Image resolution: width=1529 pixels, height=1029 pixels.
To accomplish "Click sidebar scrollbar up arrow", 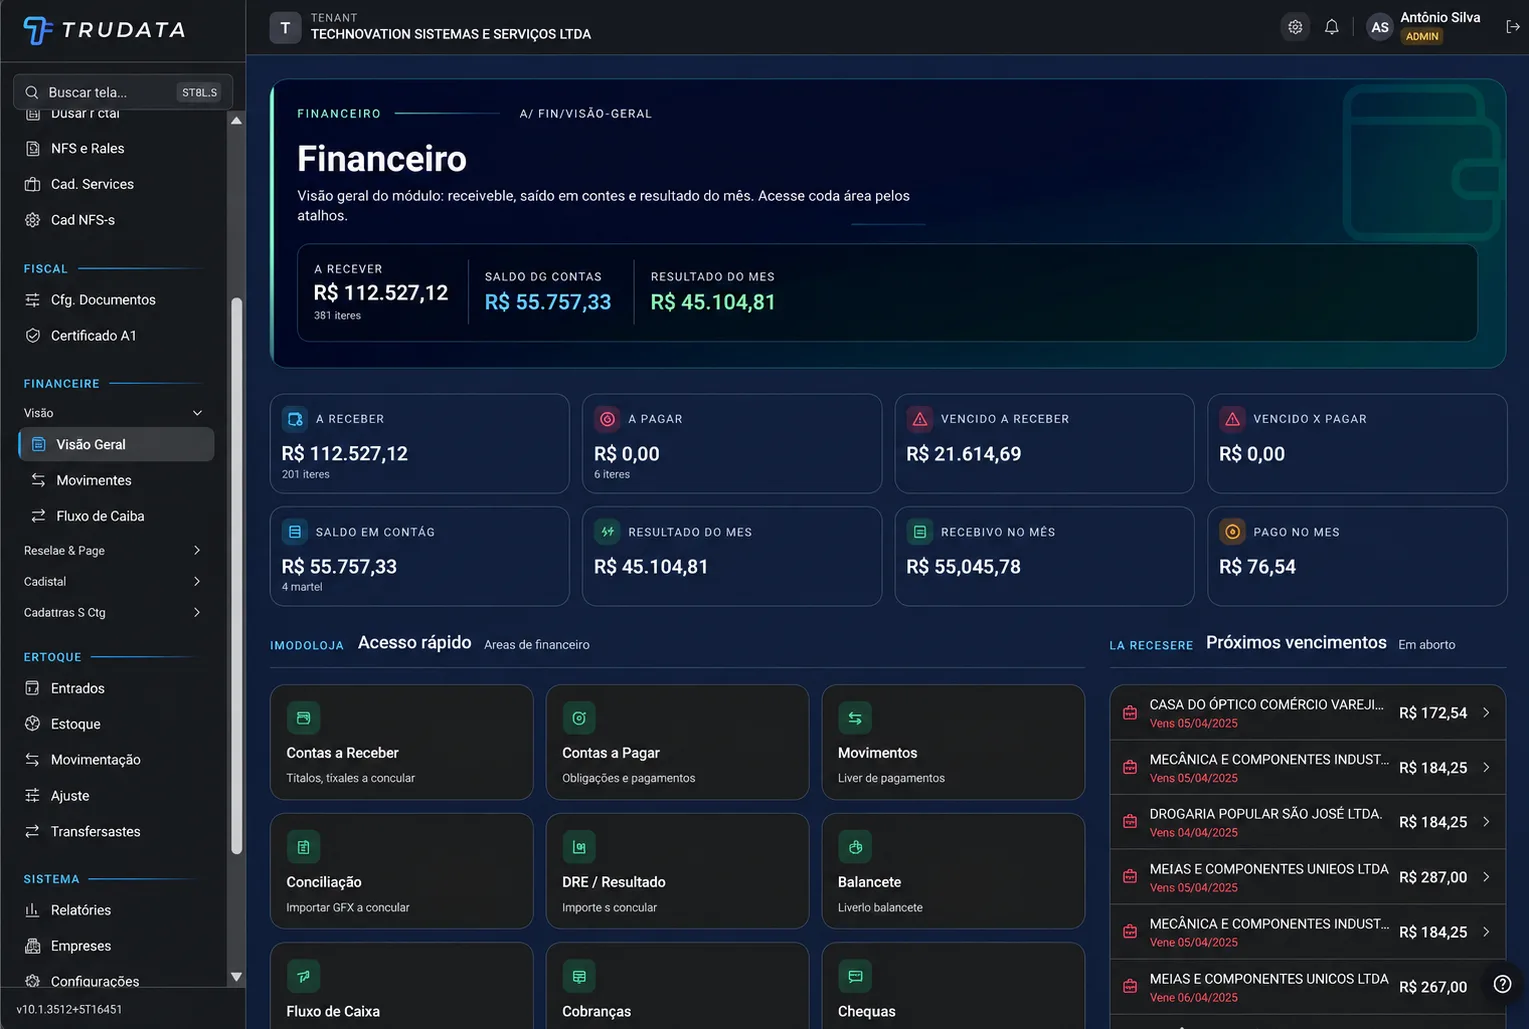I will click(x=236, y=120).
